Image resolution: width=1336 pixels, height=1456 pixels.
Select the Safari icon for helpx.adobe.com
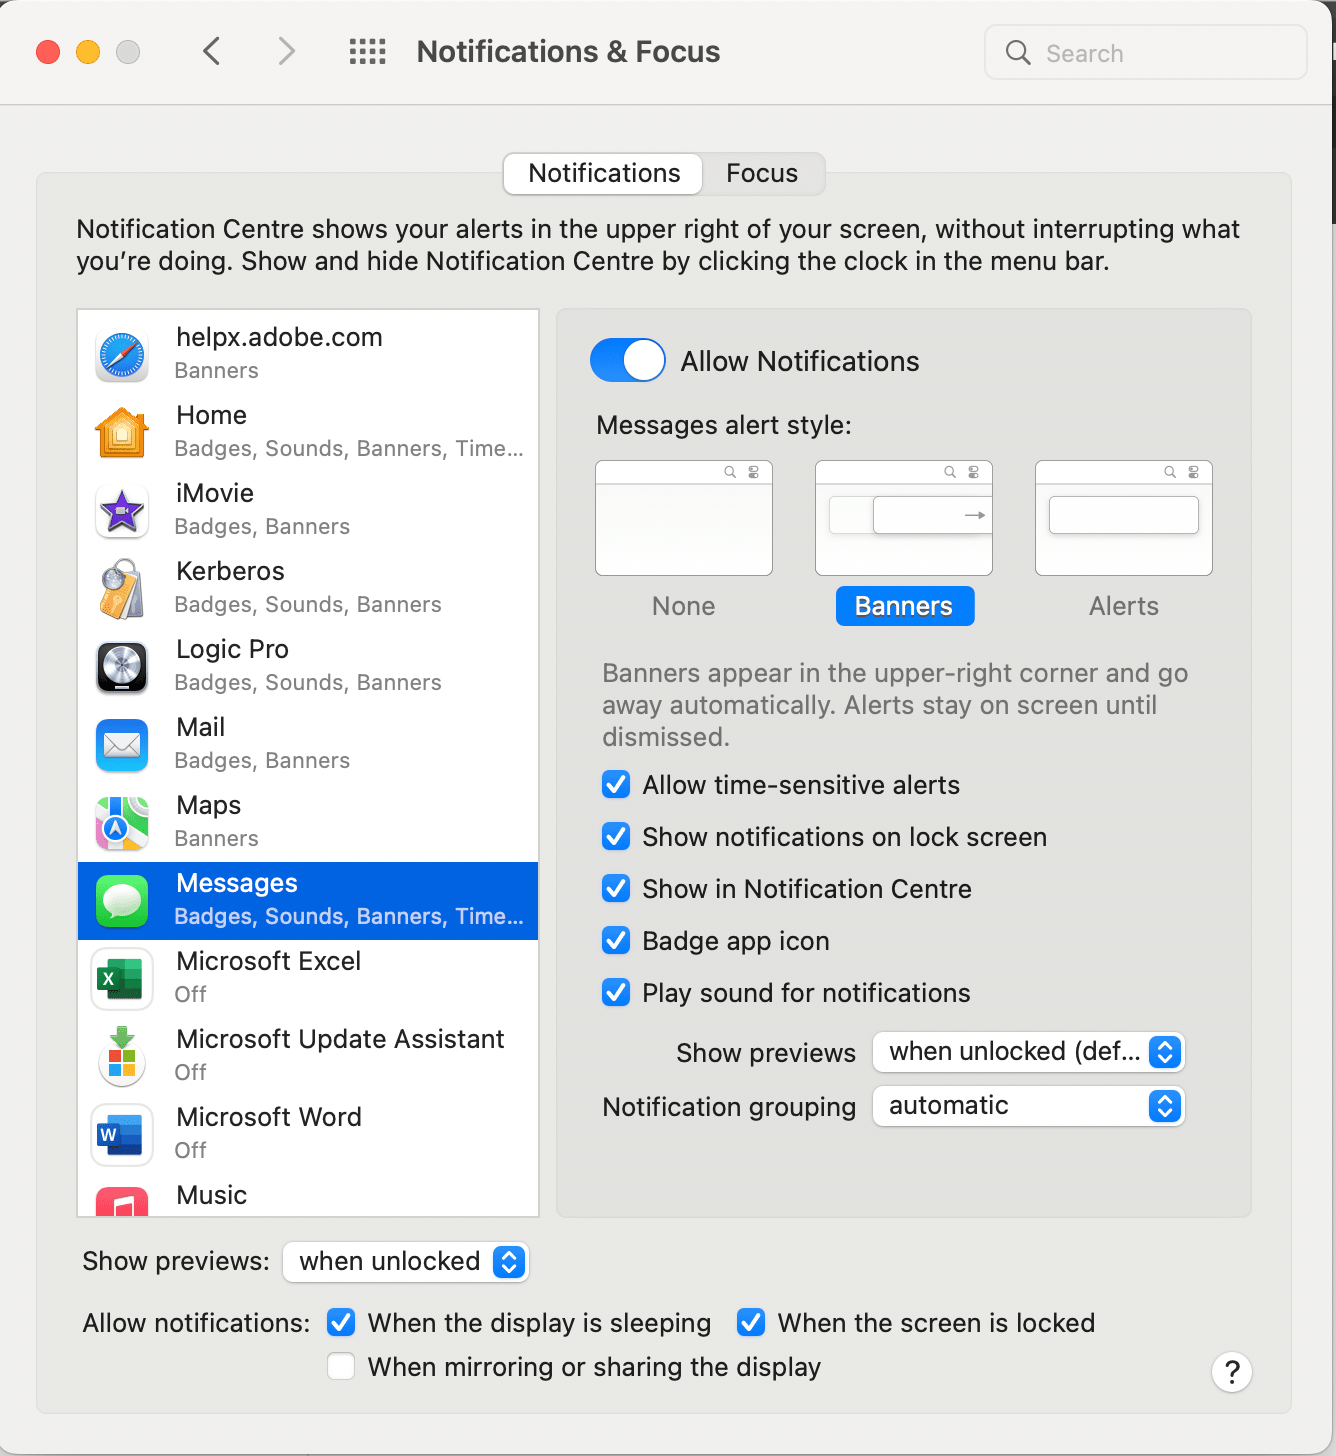coord(121,353)
